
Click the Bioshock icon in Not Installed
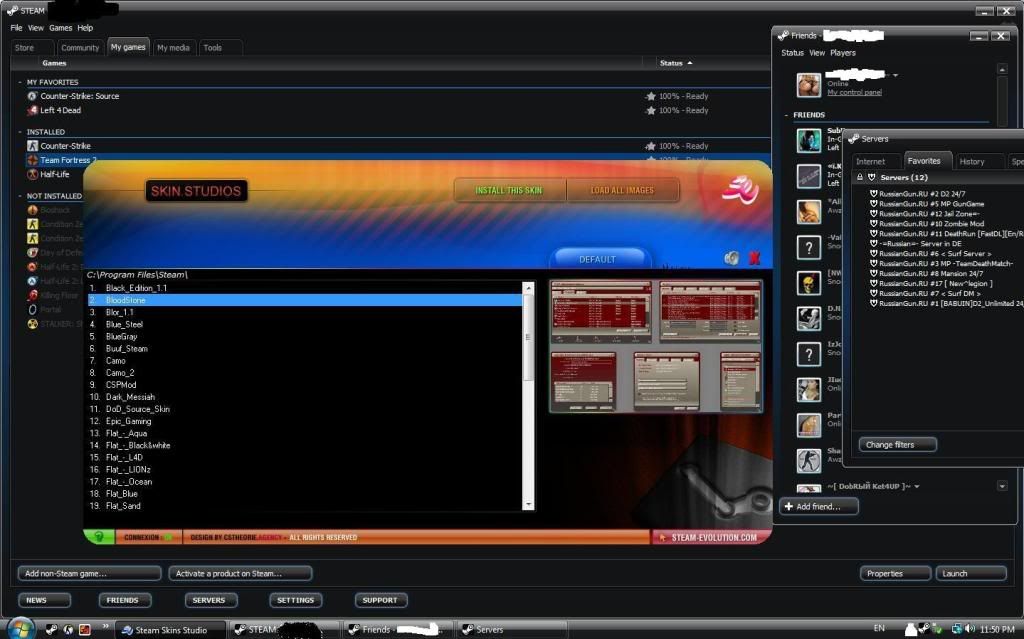tap(32, 210)
